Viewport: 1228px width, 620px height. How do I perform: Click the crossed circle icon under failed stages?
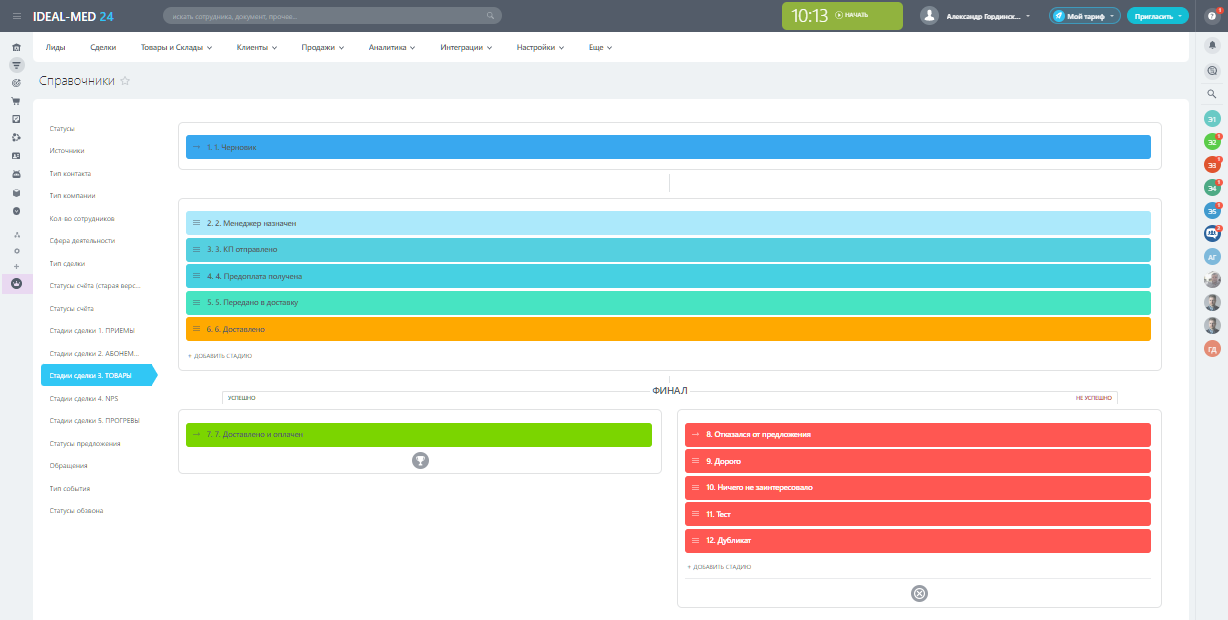coord(919,593)
